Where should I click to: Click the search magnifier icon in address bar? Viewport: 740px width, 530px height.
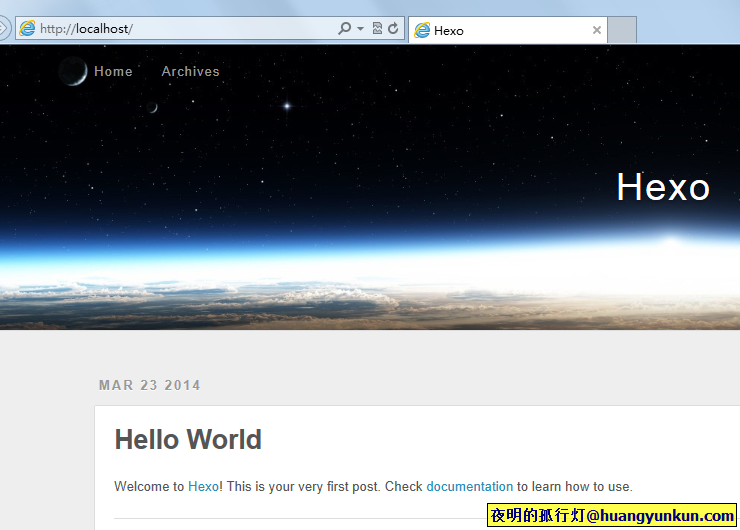pyautogui.click(x=345, y=29)
